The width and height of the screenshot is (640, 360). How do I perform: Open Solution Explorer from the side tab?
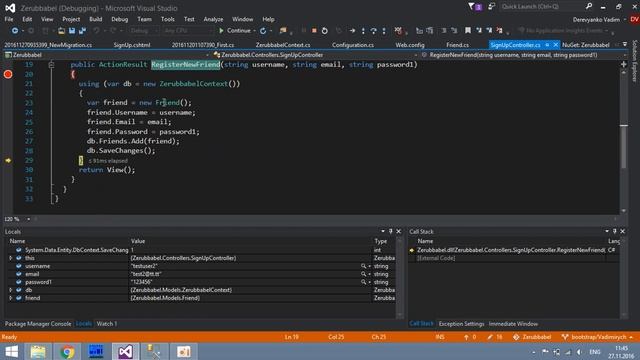click(635, 60)
